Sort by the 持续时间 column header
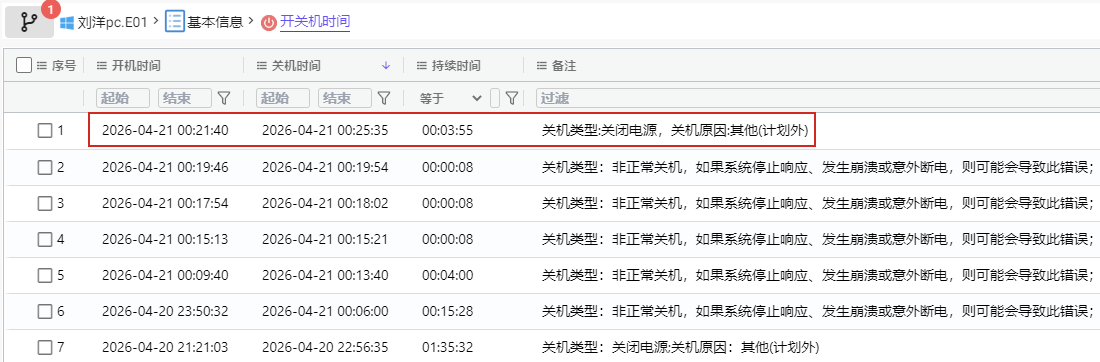Screen dimensions: 1100x362 coord(456,66)
